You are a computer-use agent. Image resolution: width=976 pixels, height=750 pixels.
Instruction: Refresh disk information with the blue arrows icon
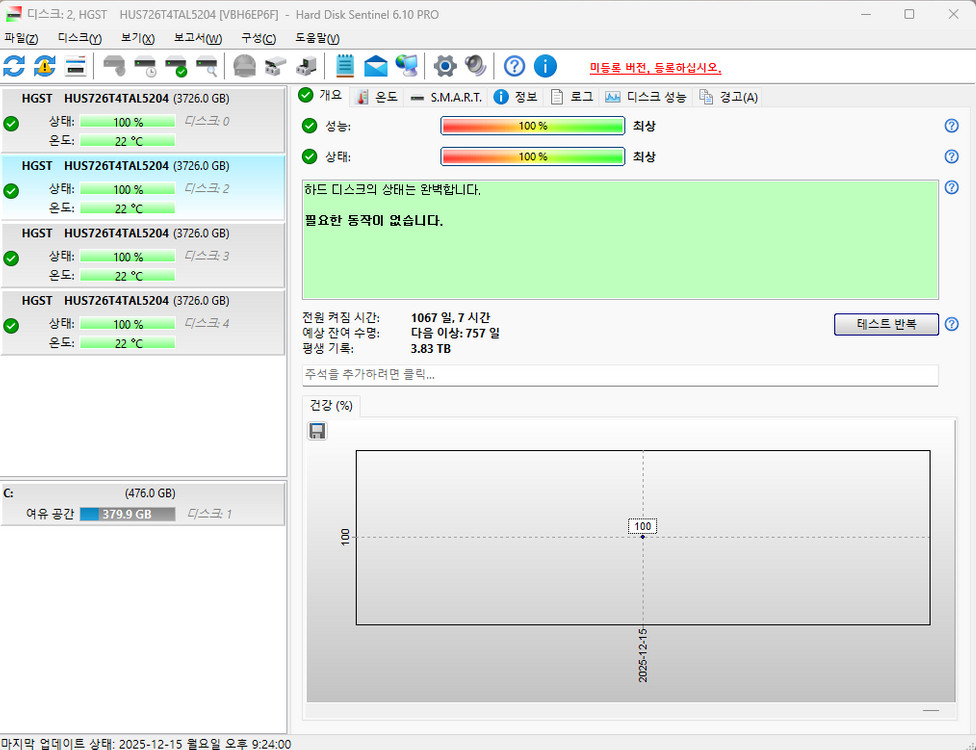(x=13, y=65)
